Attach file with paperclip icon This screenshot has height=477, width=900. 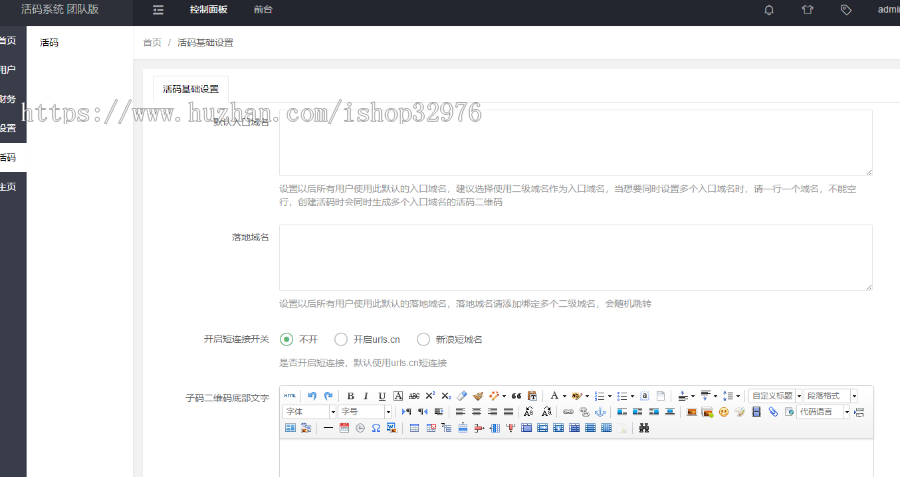(773, 412)
